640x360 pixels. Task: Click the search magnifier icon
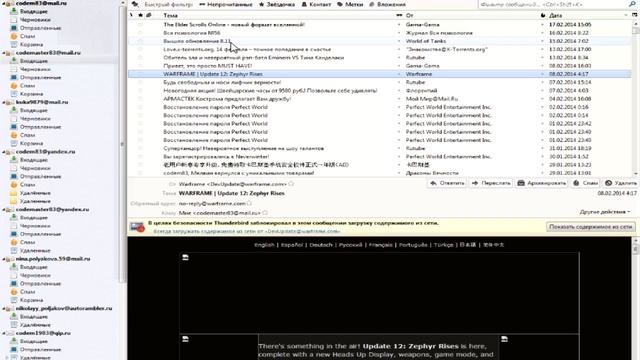(x=633, y=4)
